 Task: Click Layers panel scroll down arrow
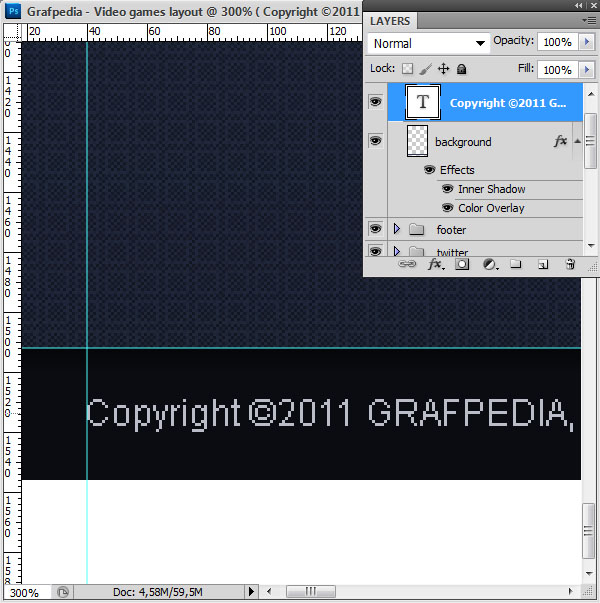click(591, 245)
